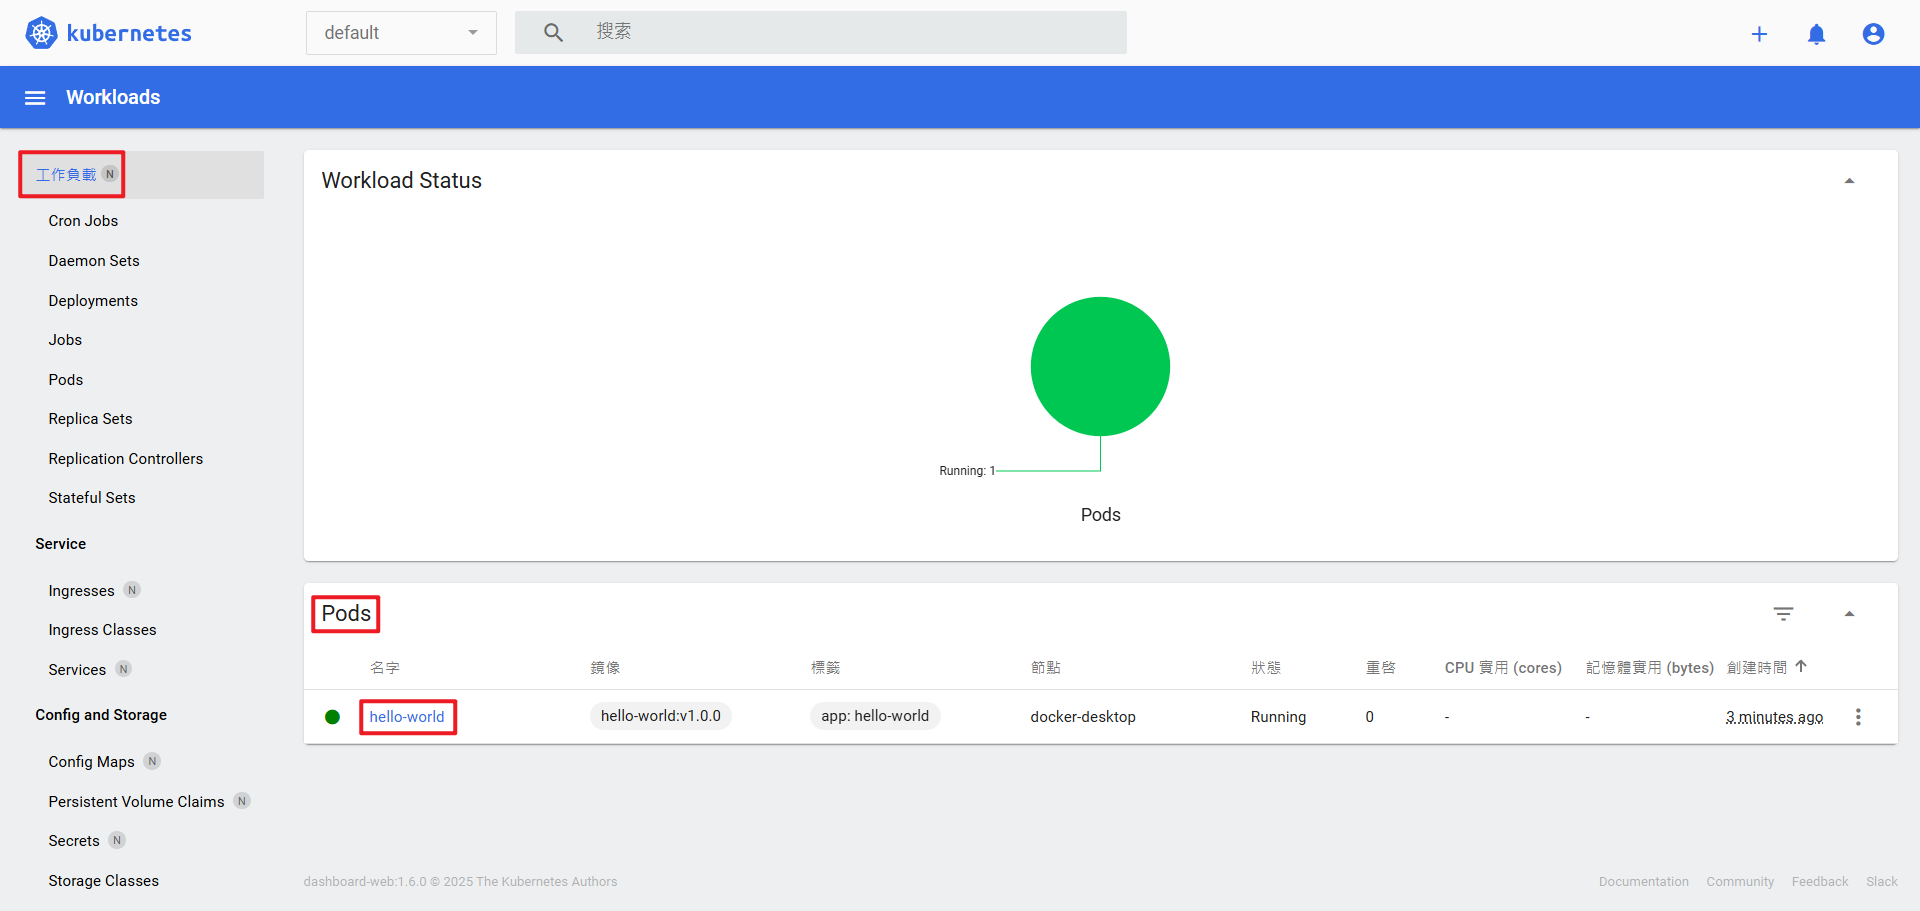Collapse the Pods table panel
Image resolution: width=1920 pixels, height=911 pixels.
[1849, 613]
